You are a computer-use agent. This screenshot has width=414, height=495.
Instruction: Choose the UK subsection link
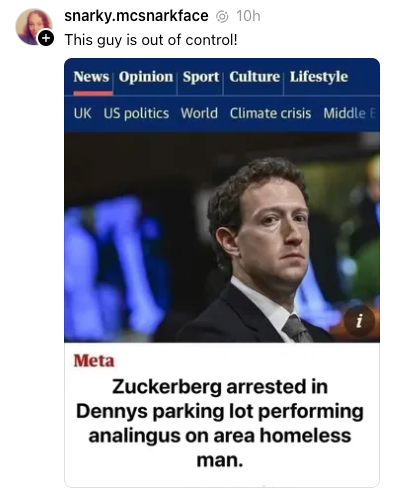pyautogui.click(x=82, y=113)
